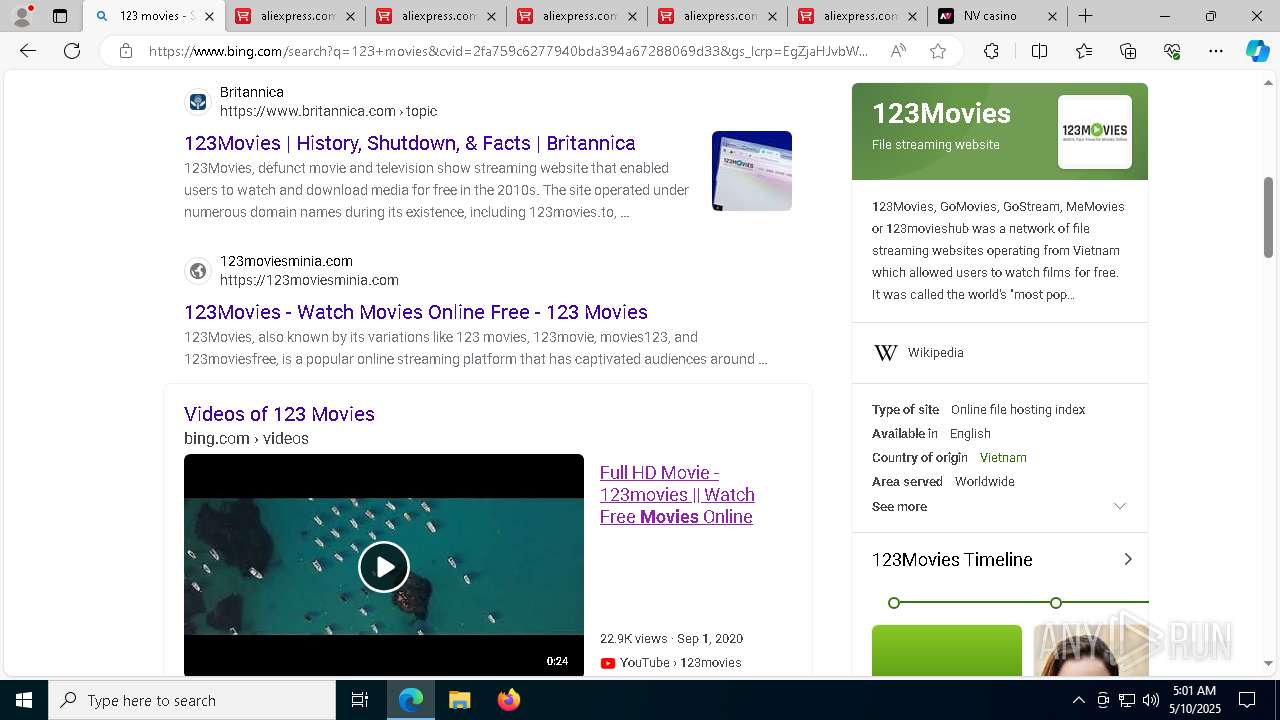Go back to the previous page
The height and width of the screenshot is (720, 1280).
coord(28,51)
